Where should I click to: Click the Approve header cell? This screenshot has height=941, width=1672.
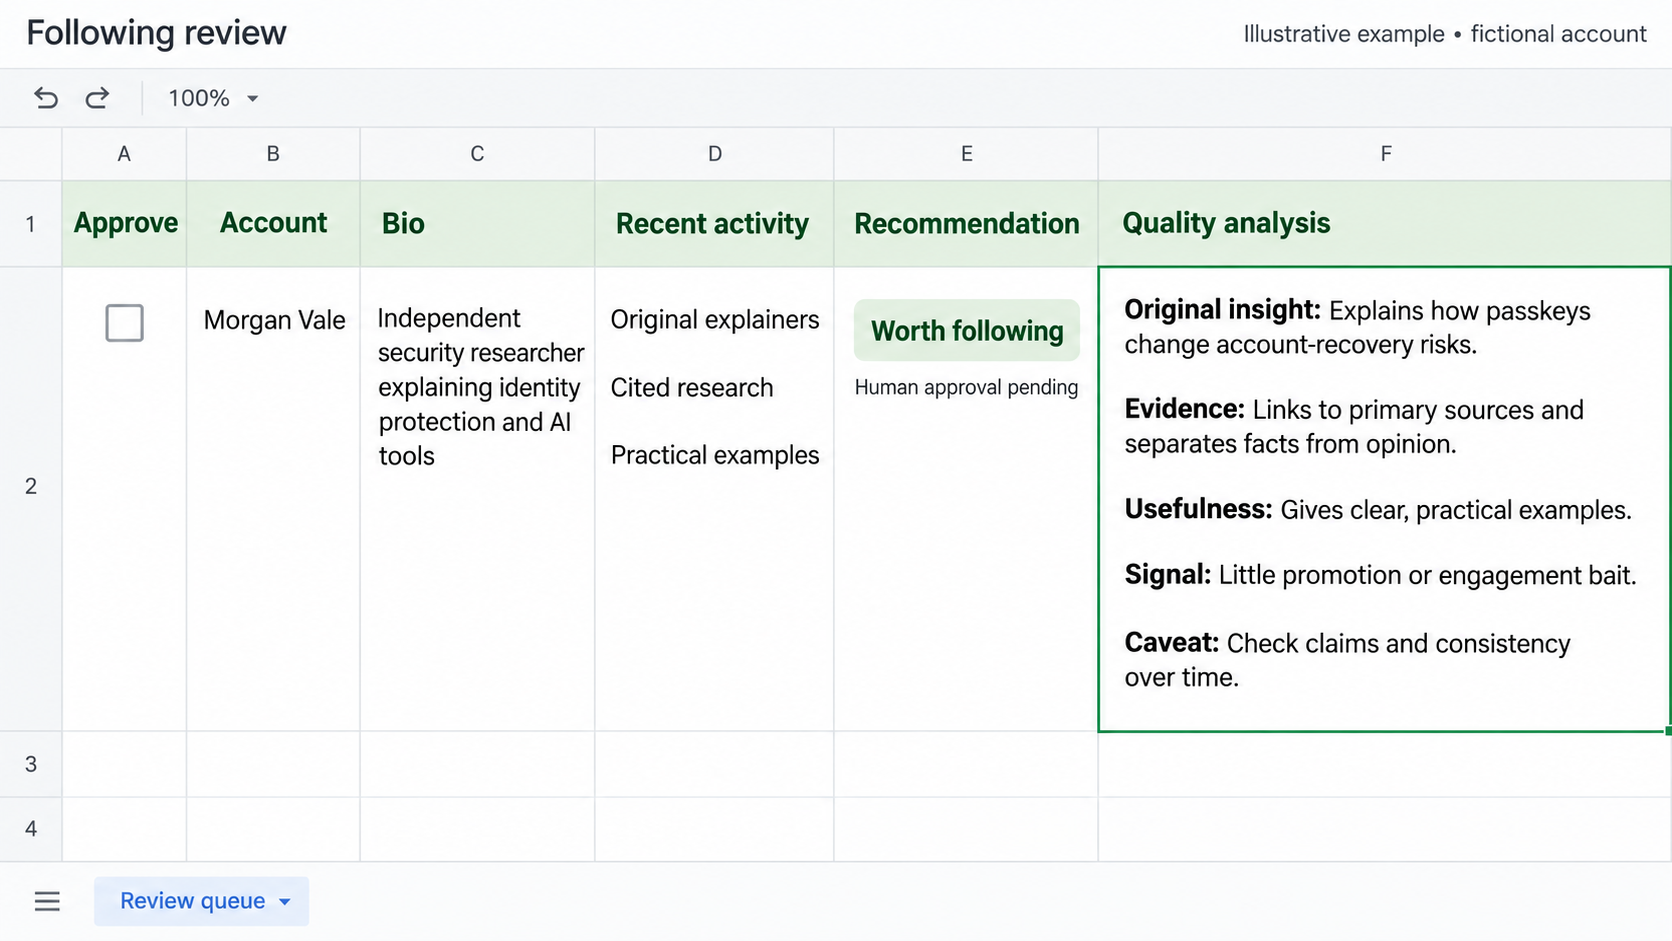[124, 224]
